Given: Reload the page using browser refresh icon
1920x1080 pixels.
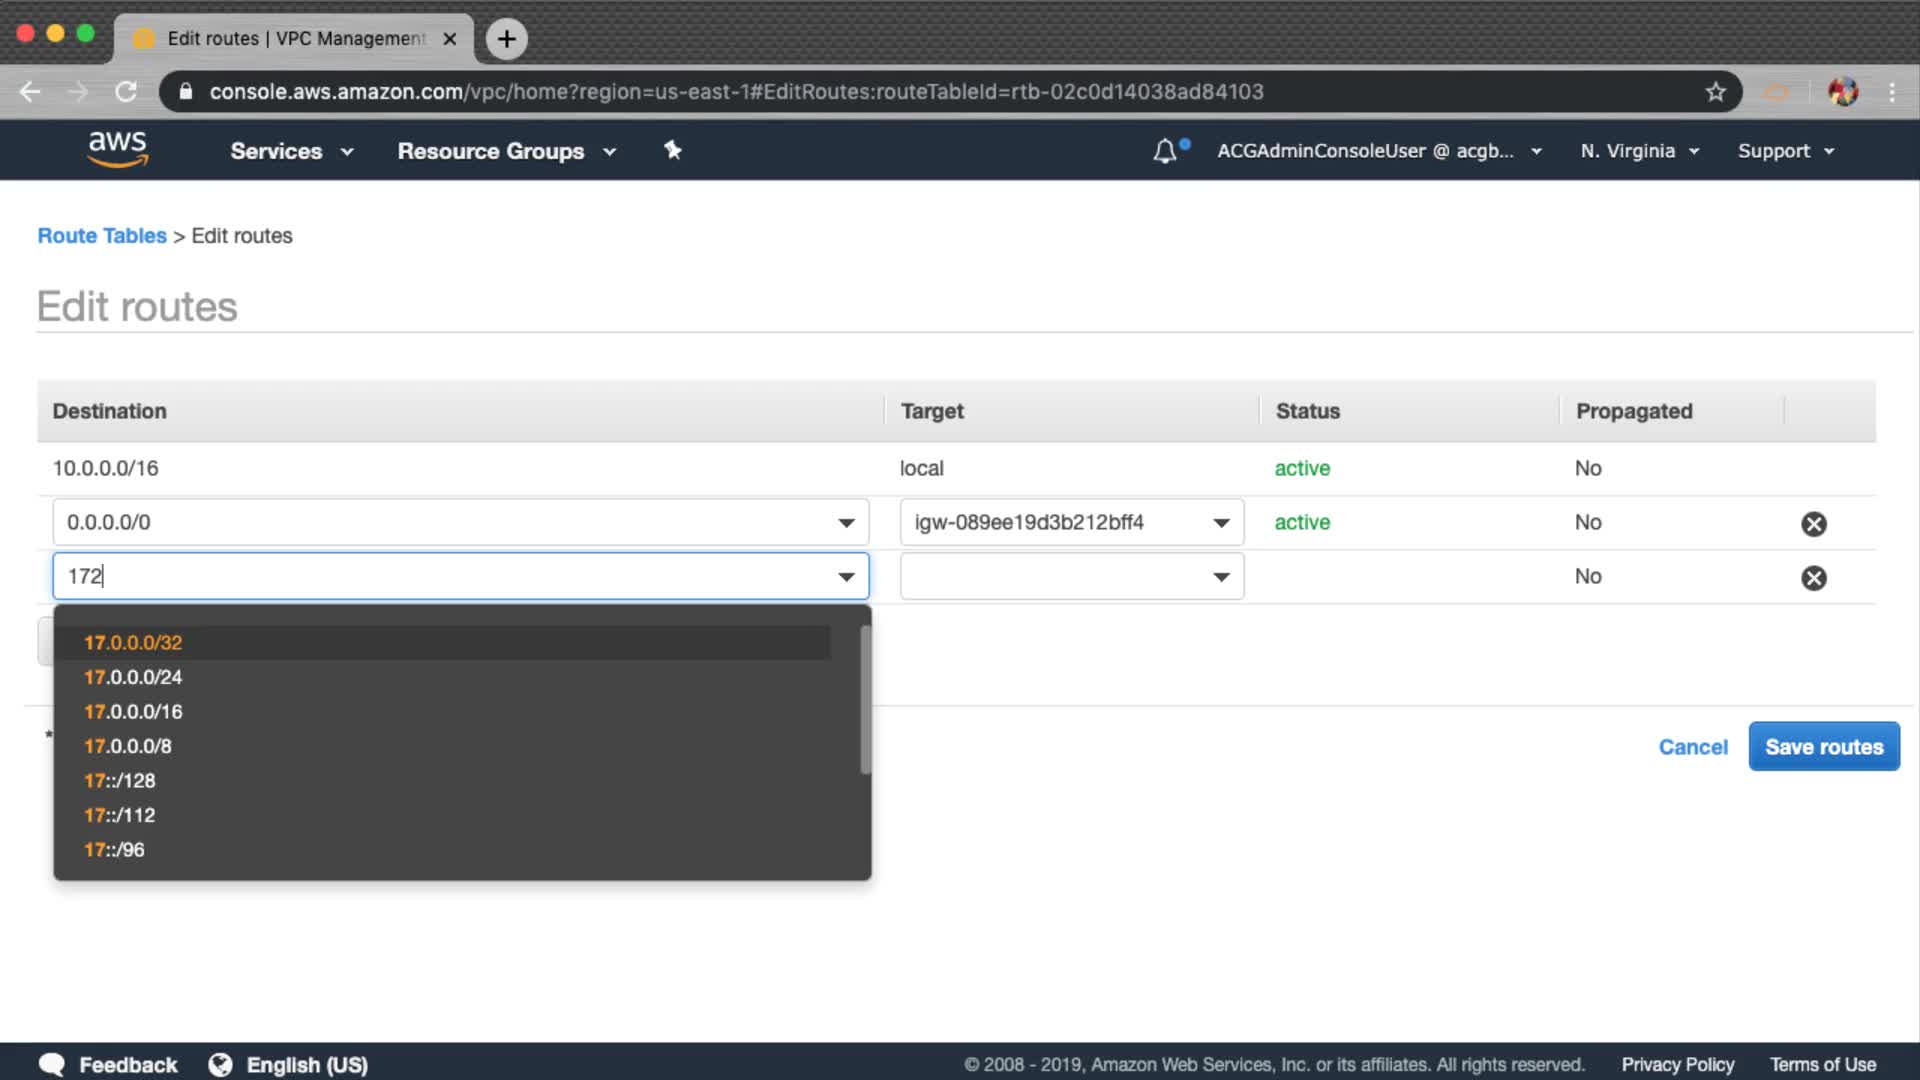Looking at the screenshot, I should click(126, 92).
